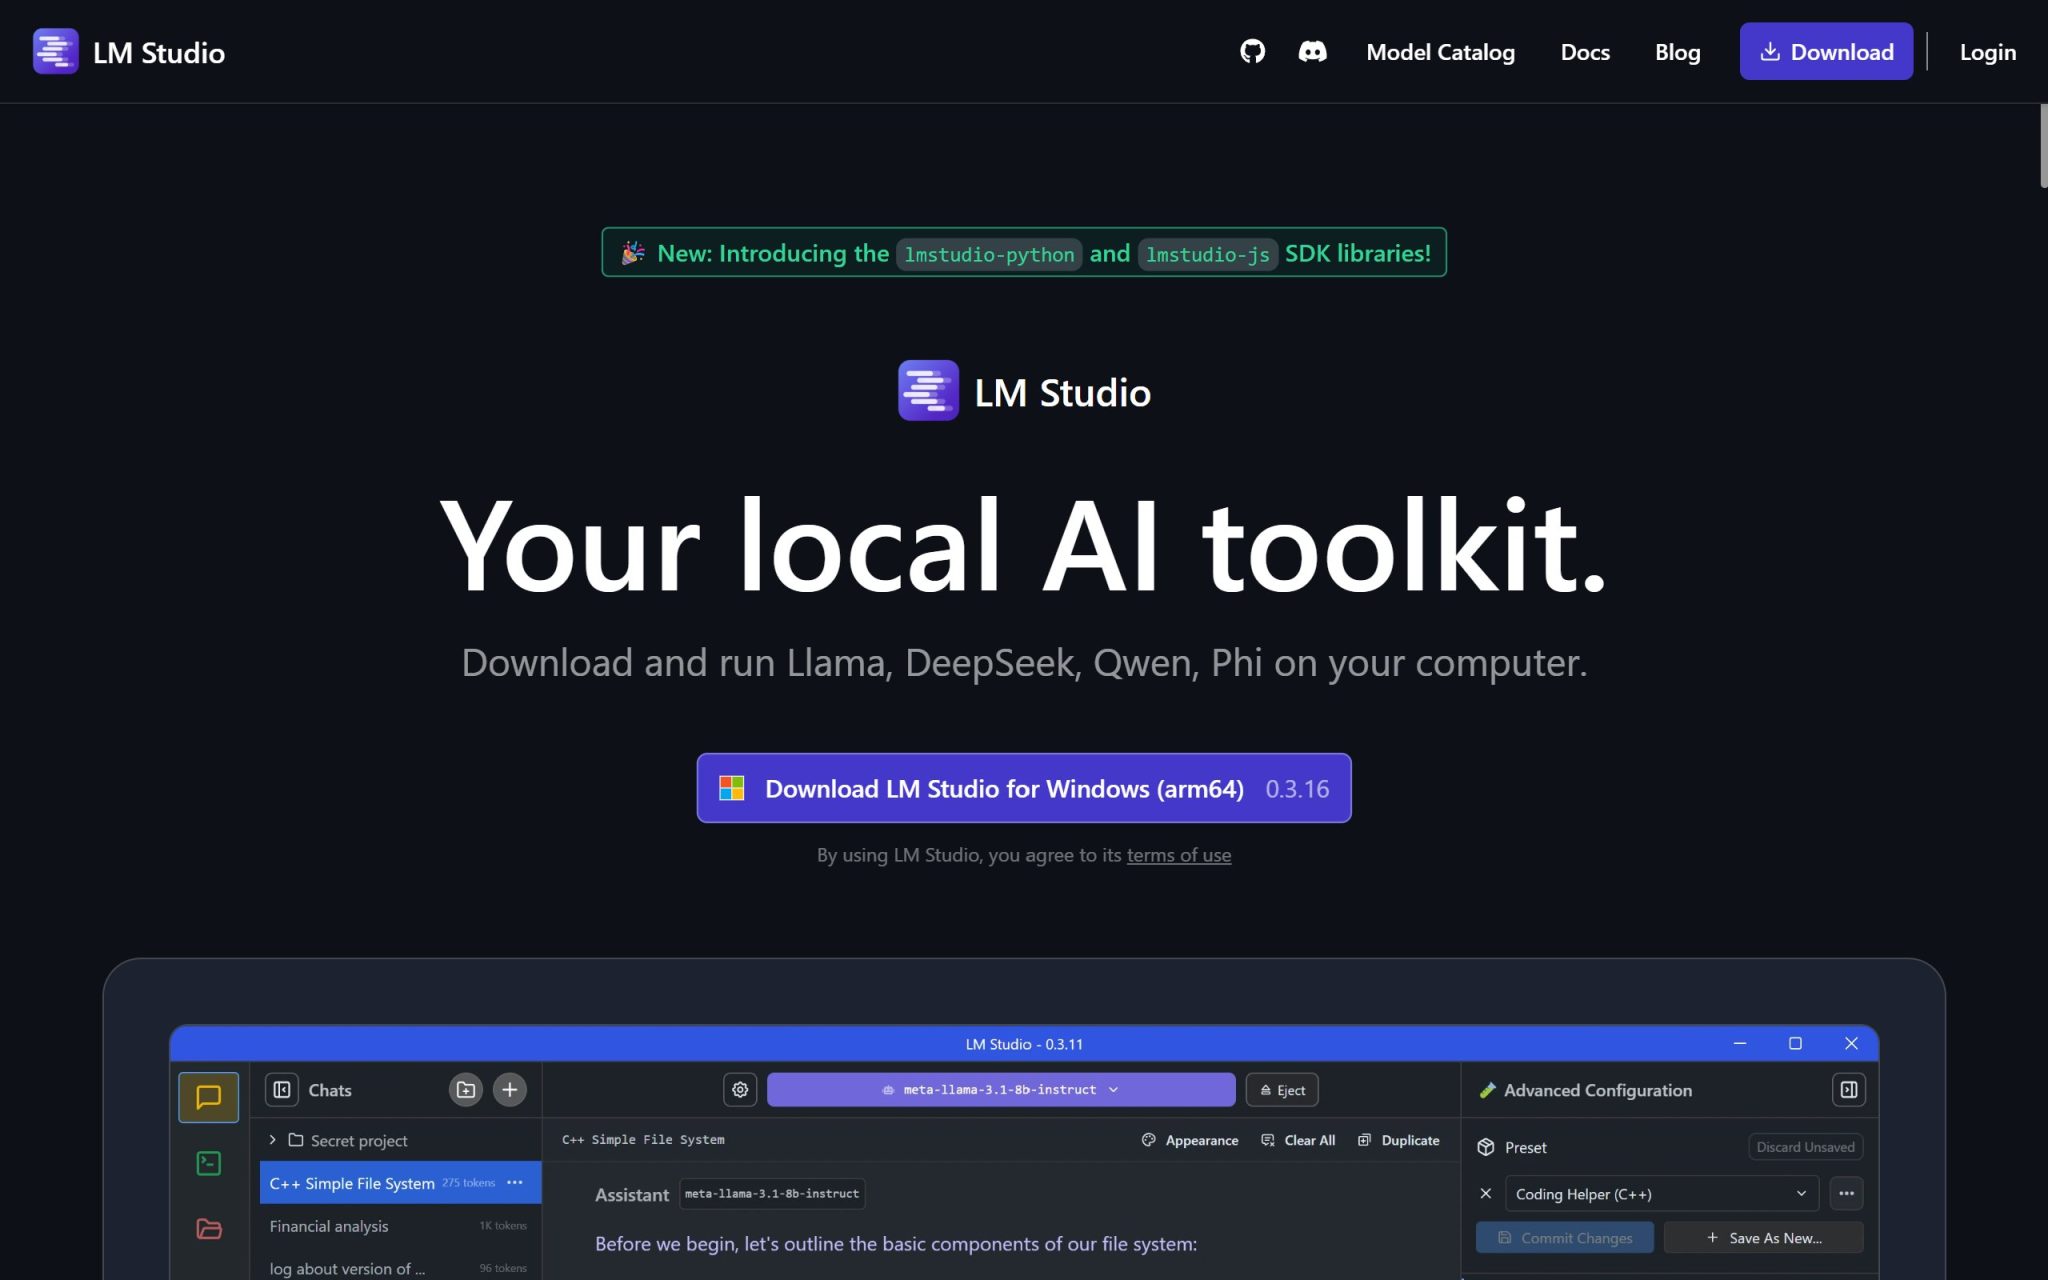
Task: Expand the Secret project folder
Action: (273, 1140)
